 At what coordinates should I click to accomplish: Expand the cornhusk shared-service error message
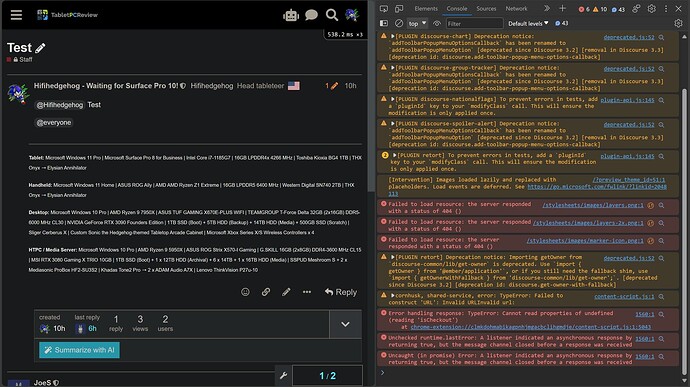pyautogui.click(x=392, y=295)
